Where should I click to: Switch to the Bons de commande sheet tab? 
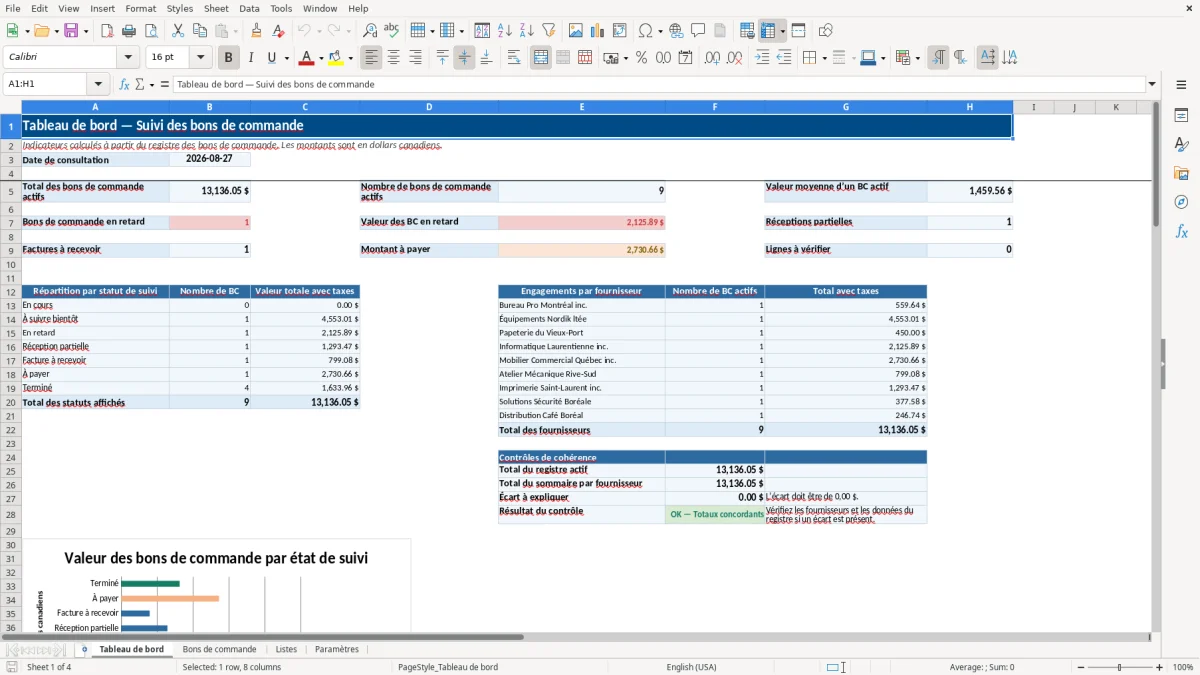219,649
